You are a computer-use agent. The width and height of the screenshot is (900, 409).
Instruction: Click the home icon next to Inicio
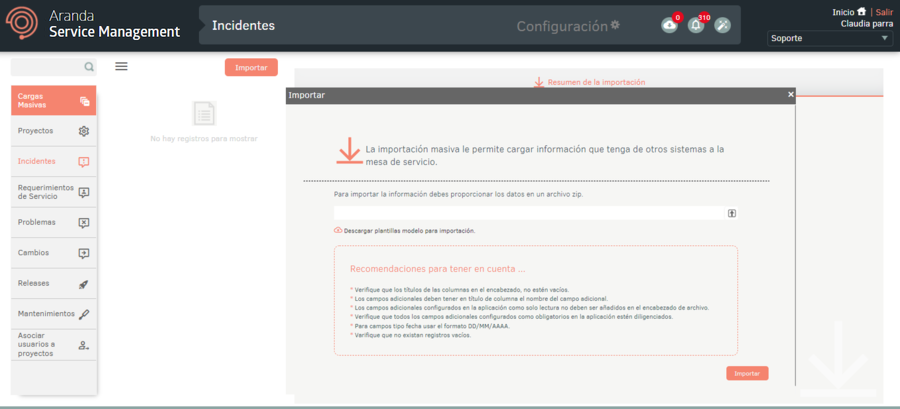(861, 12)
